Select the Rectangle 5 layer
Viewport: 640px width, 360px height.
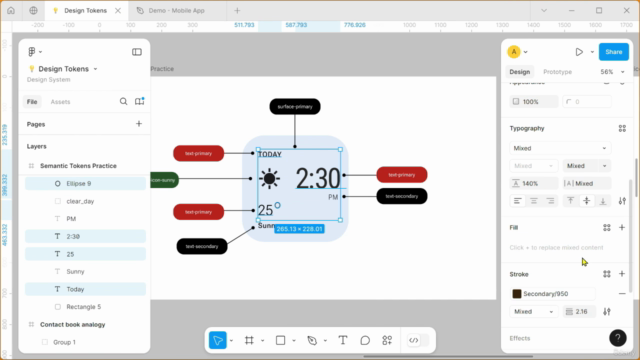click(x=85, y=307)
